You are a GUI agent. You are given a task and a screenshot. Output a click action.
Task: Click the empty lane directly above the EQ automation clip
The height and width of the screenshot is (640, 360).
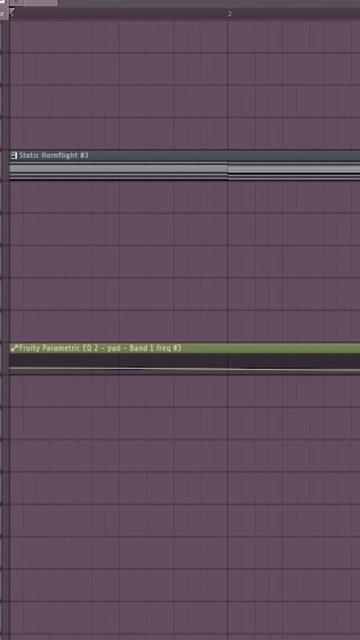[x=184, y=326]
